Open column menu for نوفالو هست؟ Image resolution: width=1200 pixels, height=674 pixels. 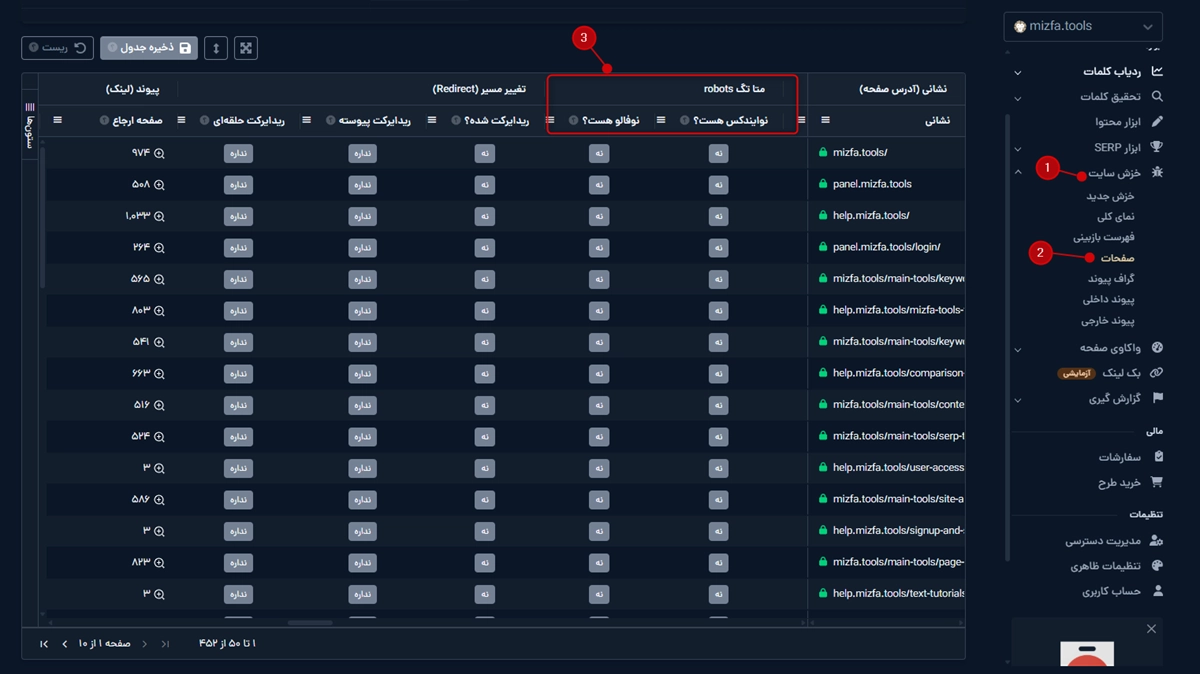pyautogui.click(x=550, y=120)
